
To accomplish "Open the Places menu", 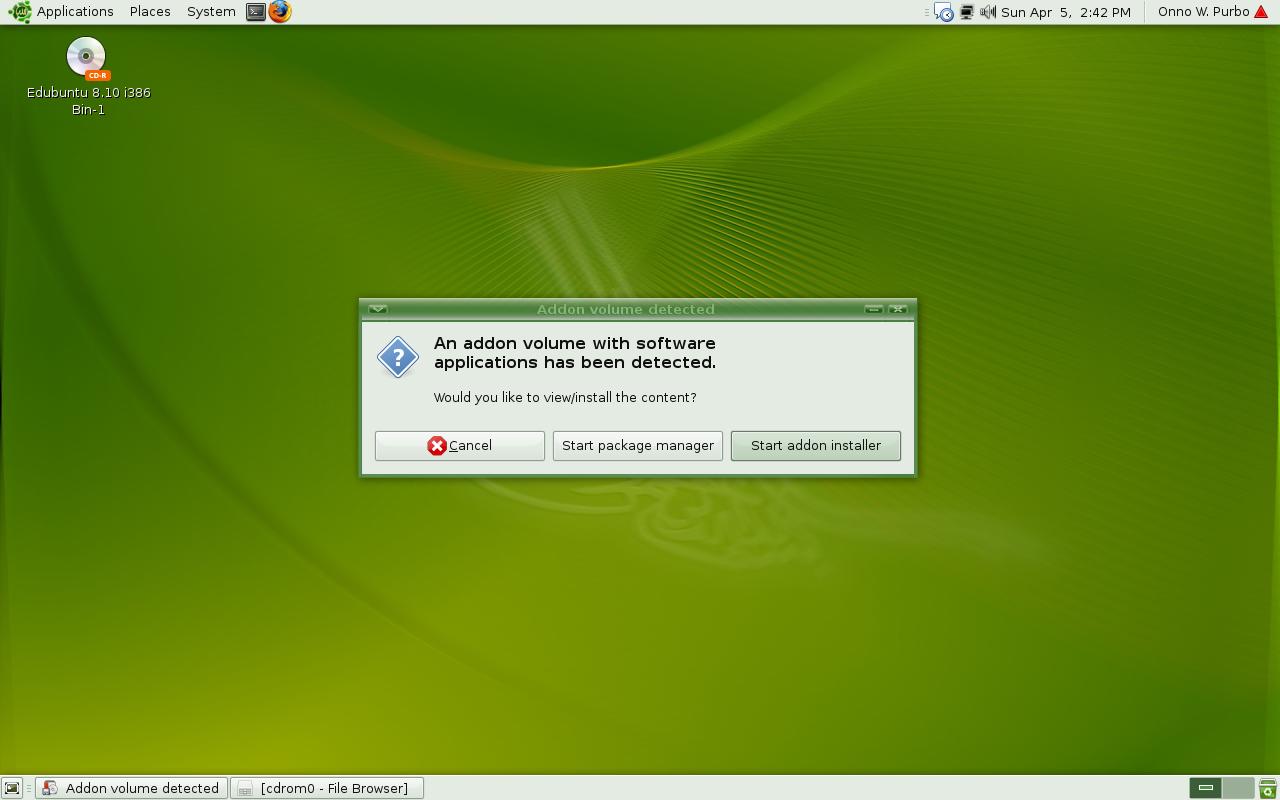I will [x=150, y=12].
